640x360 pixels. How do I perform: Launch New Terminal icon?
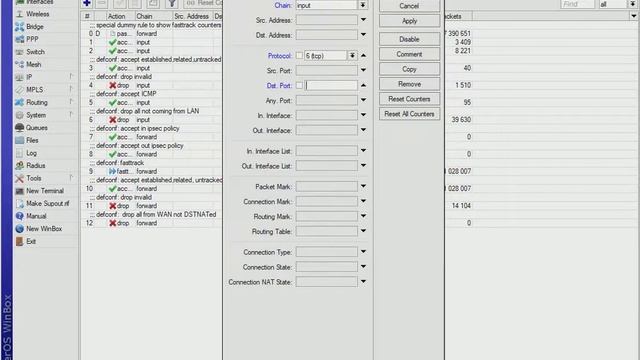[x=19, y=191]
